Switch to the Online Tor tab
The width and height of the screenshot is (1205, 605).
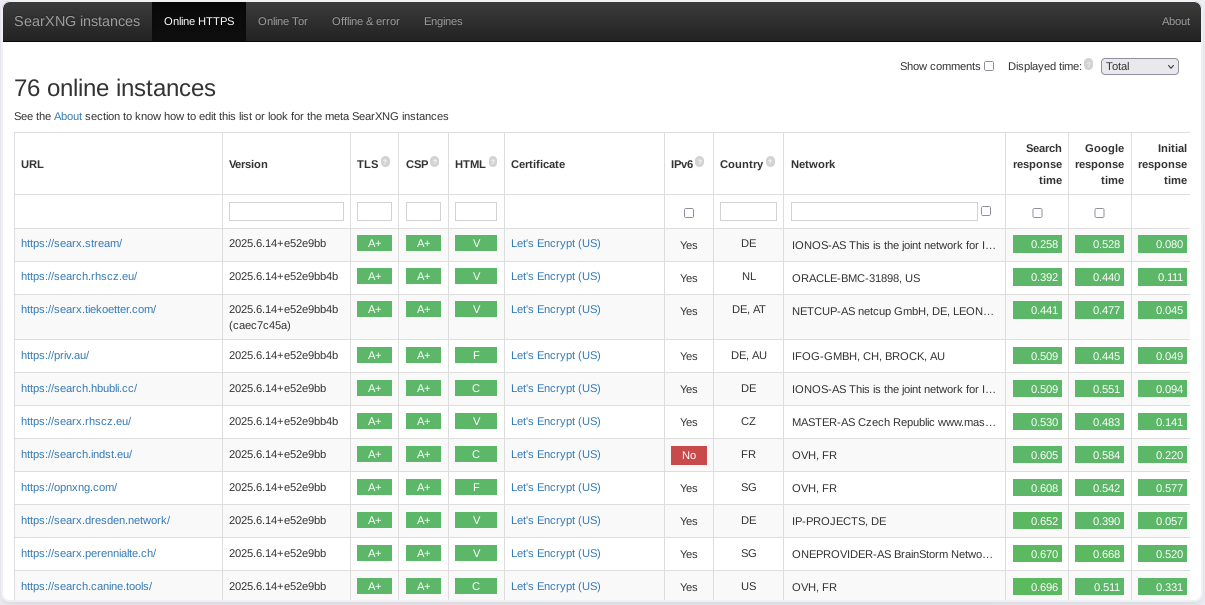283,21
